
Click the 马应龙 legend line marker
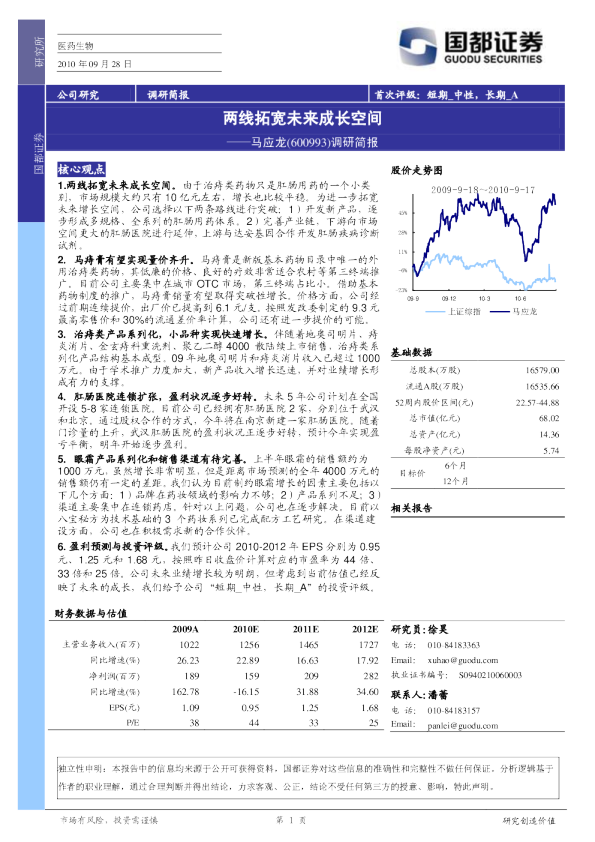click(499, 311)
